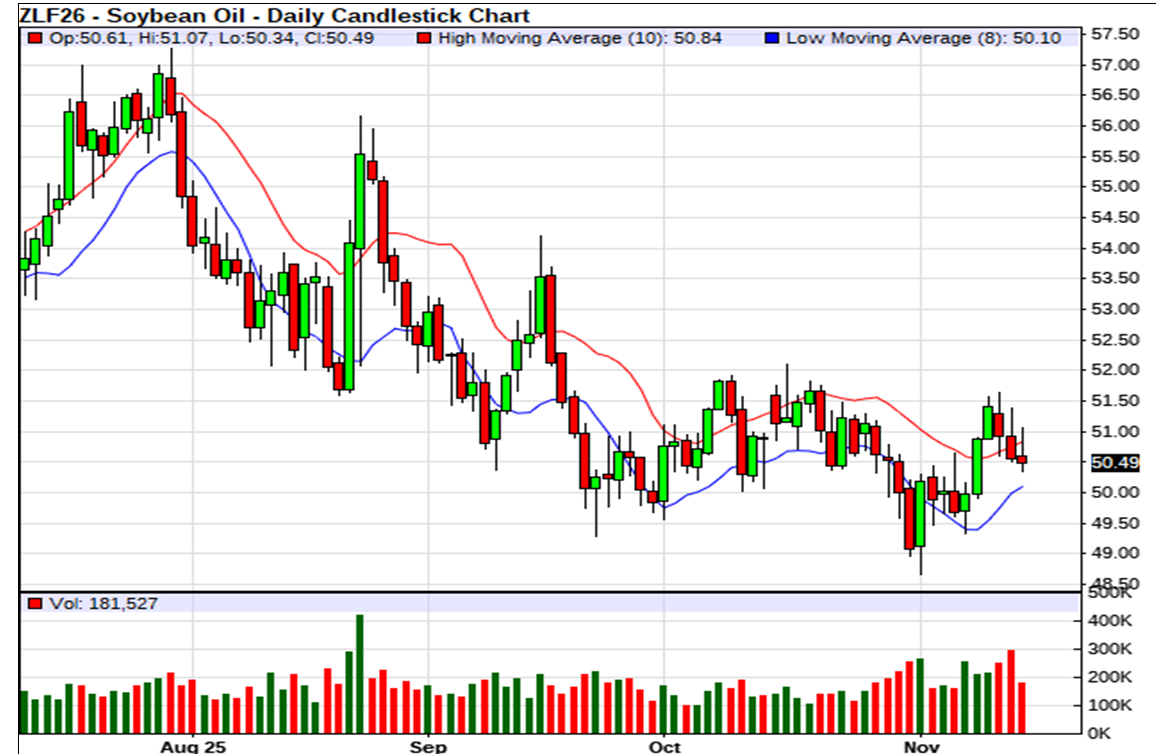Click the red swatch beside the Op/Hi/Lo/Cl legend
1156x754 pixels.
(35, 38)
